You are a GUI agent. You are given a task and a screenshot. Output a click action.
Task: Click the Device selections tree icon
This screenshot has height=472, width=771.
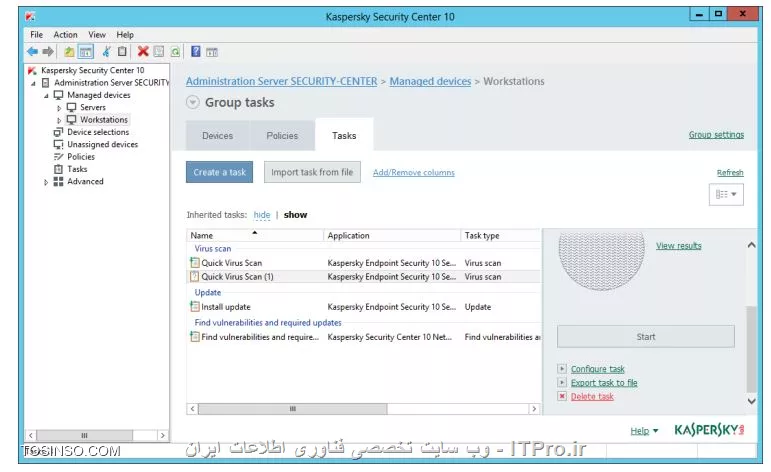[x=58, y=132]
